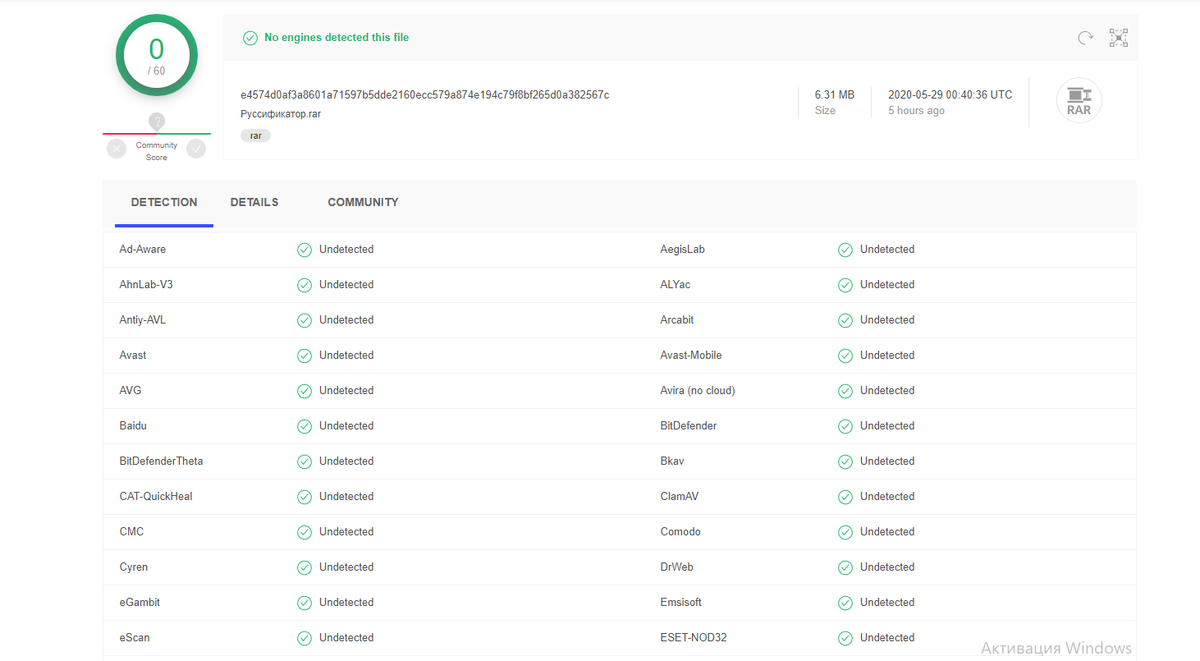Click the file hash text
Screen dimensions: 1200x661
424,95
